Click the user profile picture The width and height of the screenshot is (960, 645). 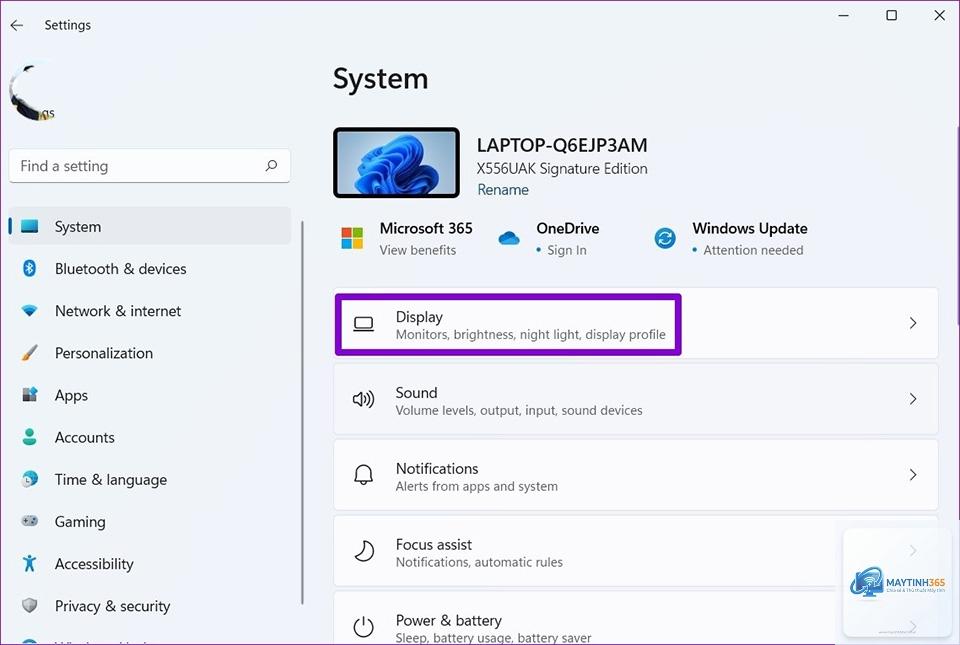point(32,93)
